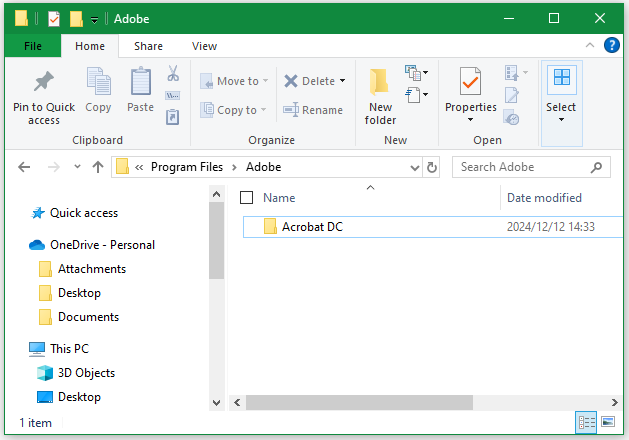Click the Properties checkmark icon in ribbon
Screen dimensions: 629x440
point(470,81)
